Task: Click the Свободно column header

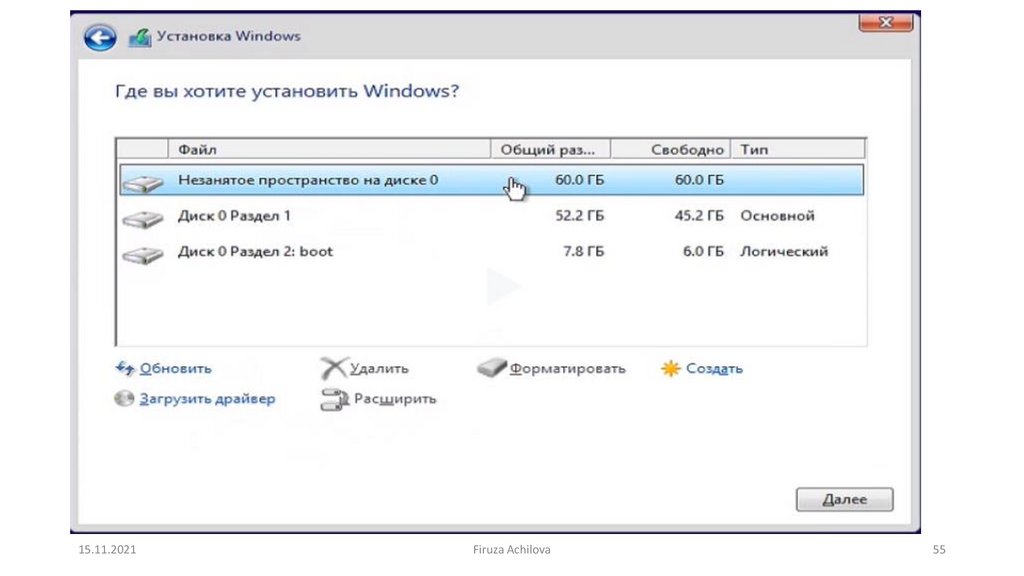Action: coord(672,150)
